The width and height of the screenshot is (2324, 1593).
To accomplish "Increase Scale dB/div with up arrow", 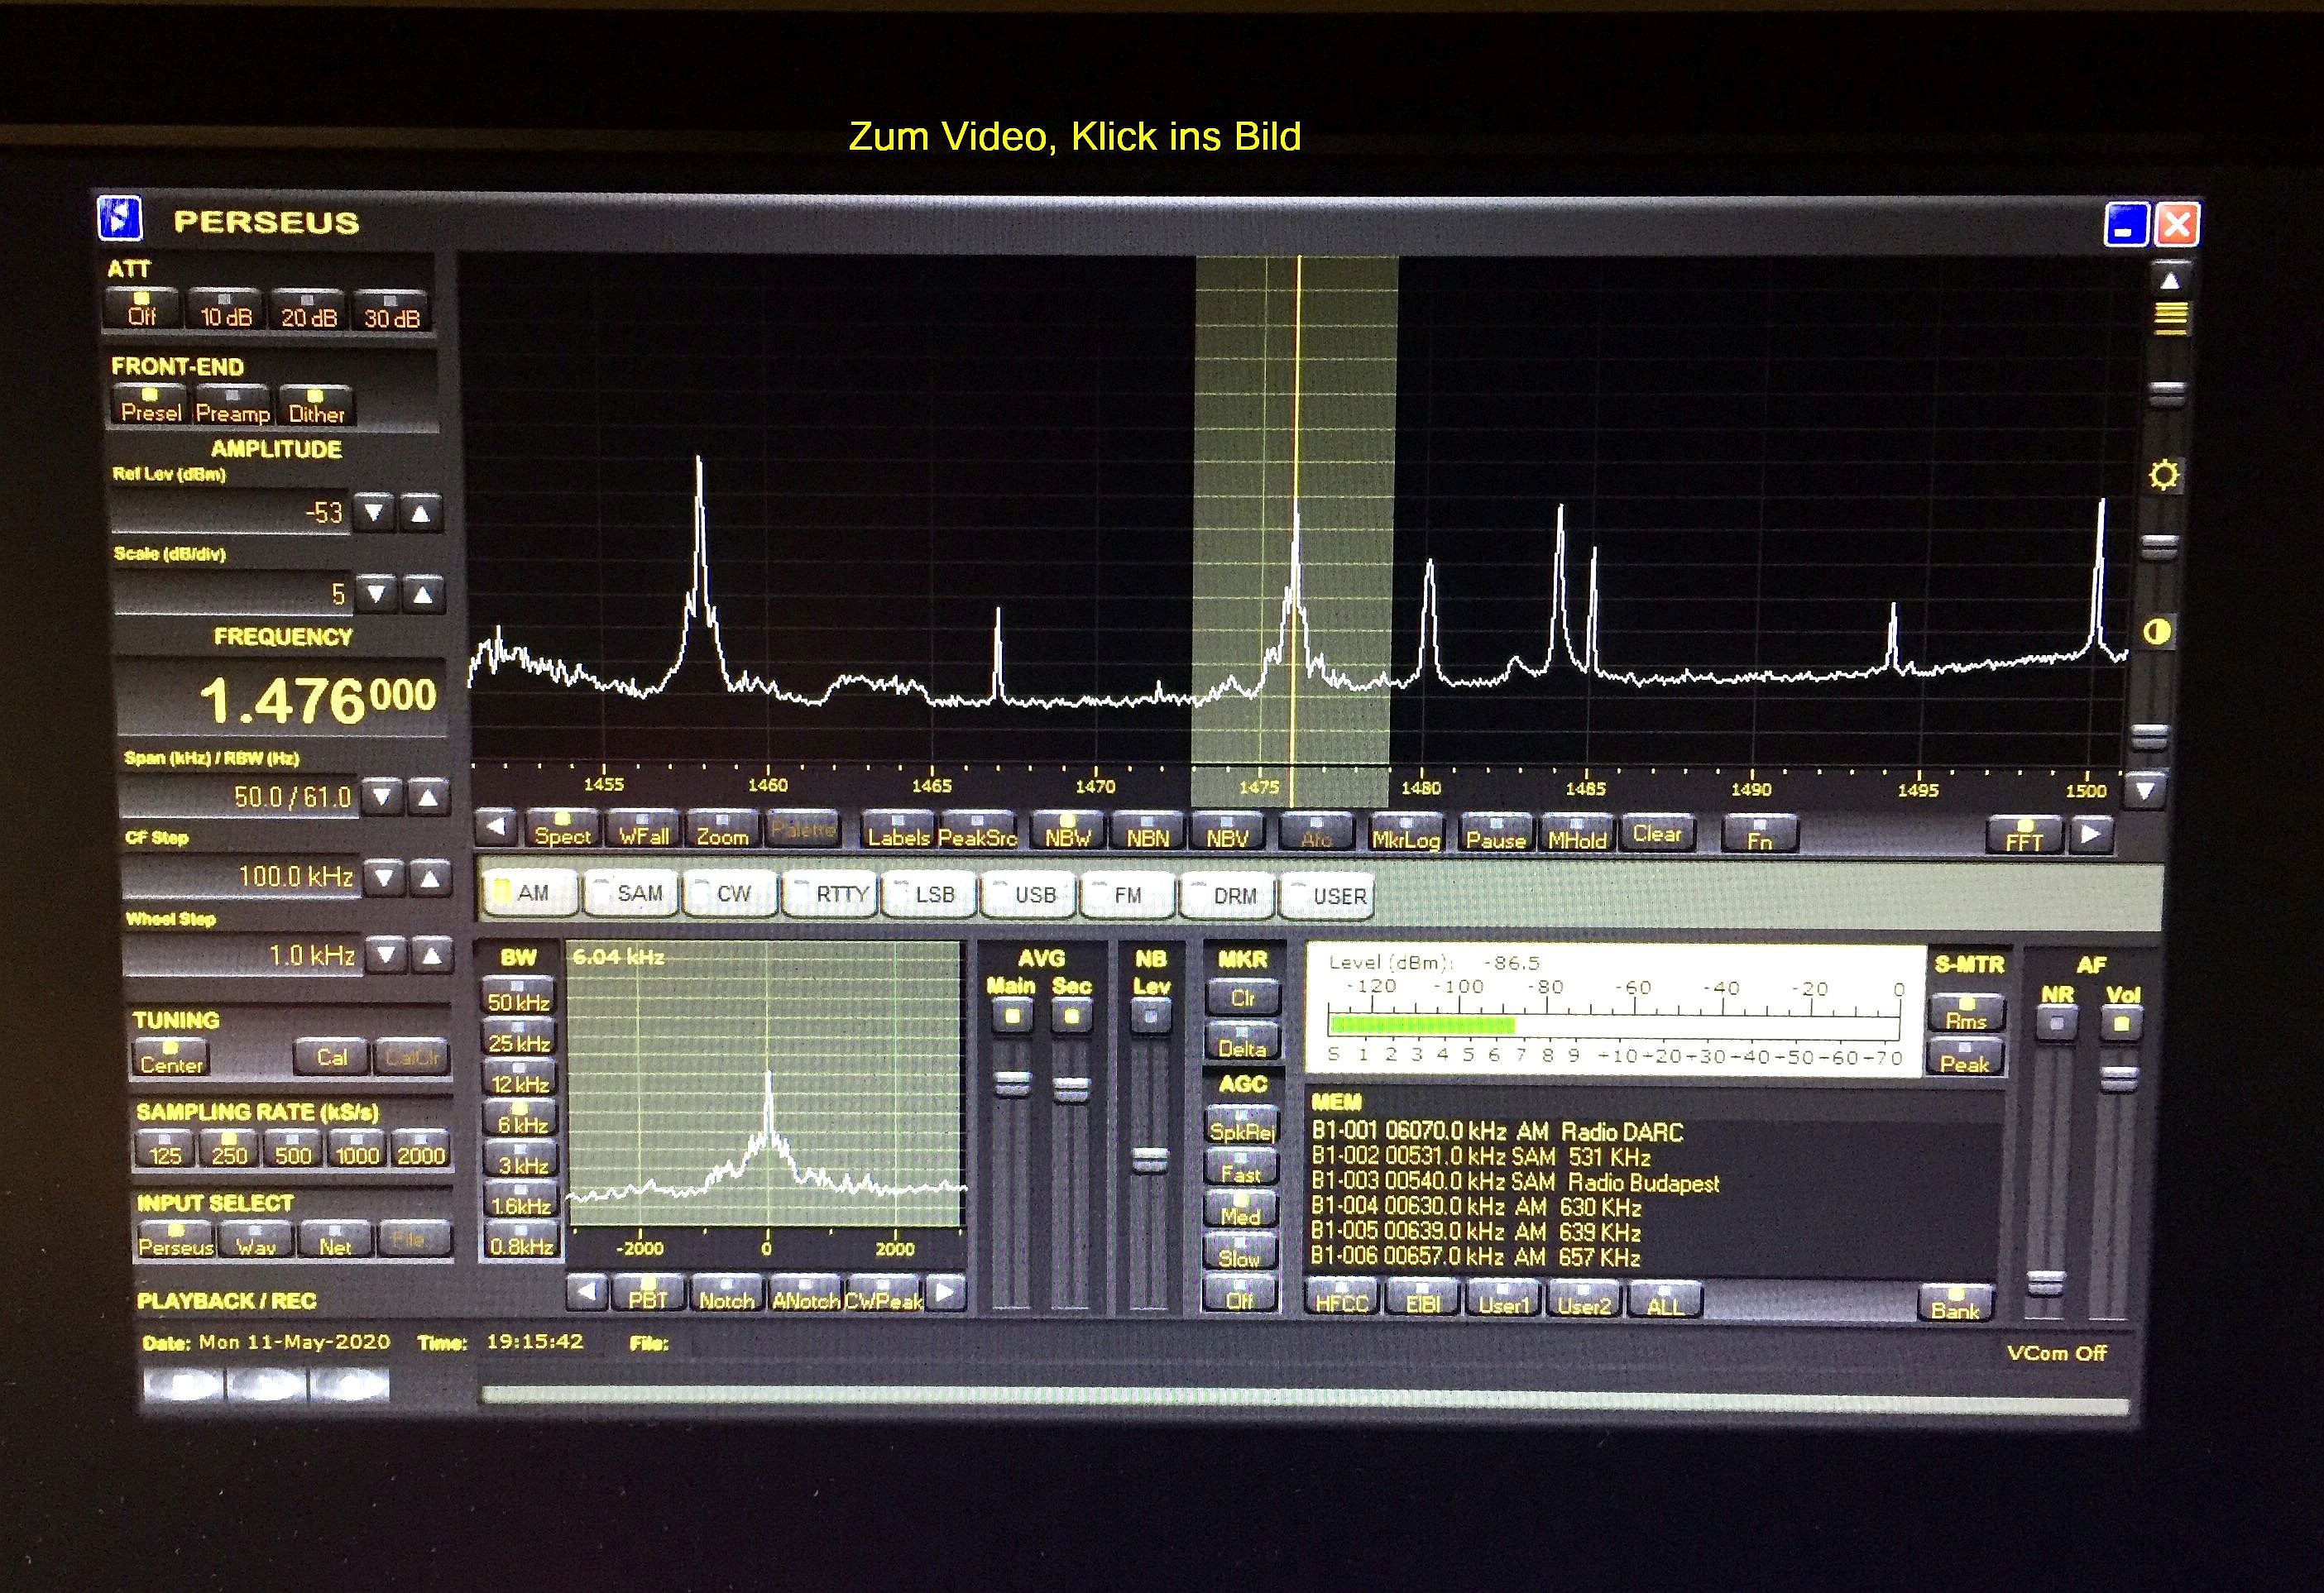I will point(423,594).
